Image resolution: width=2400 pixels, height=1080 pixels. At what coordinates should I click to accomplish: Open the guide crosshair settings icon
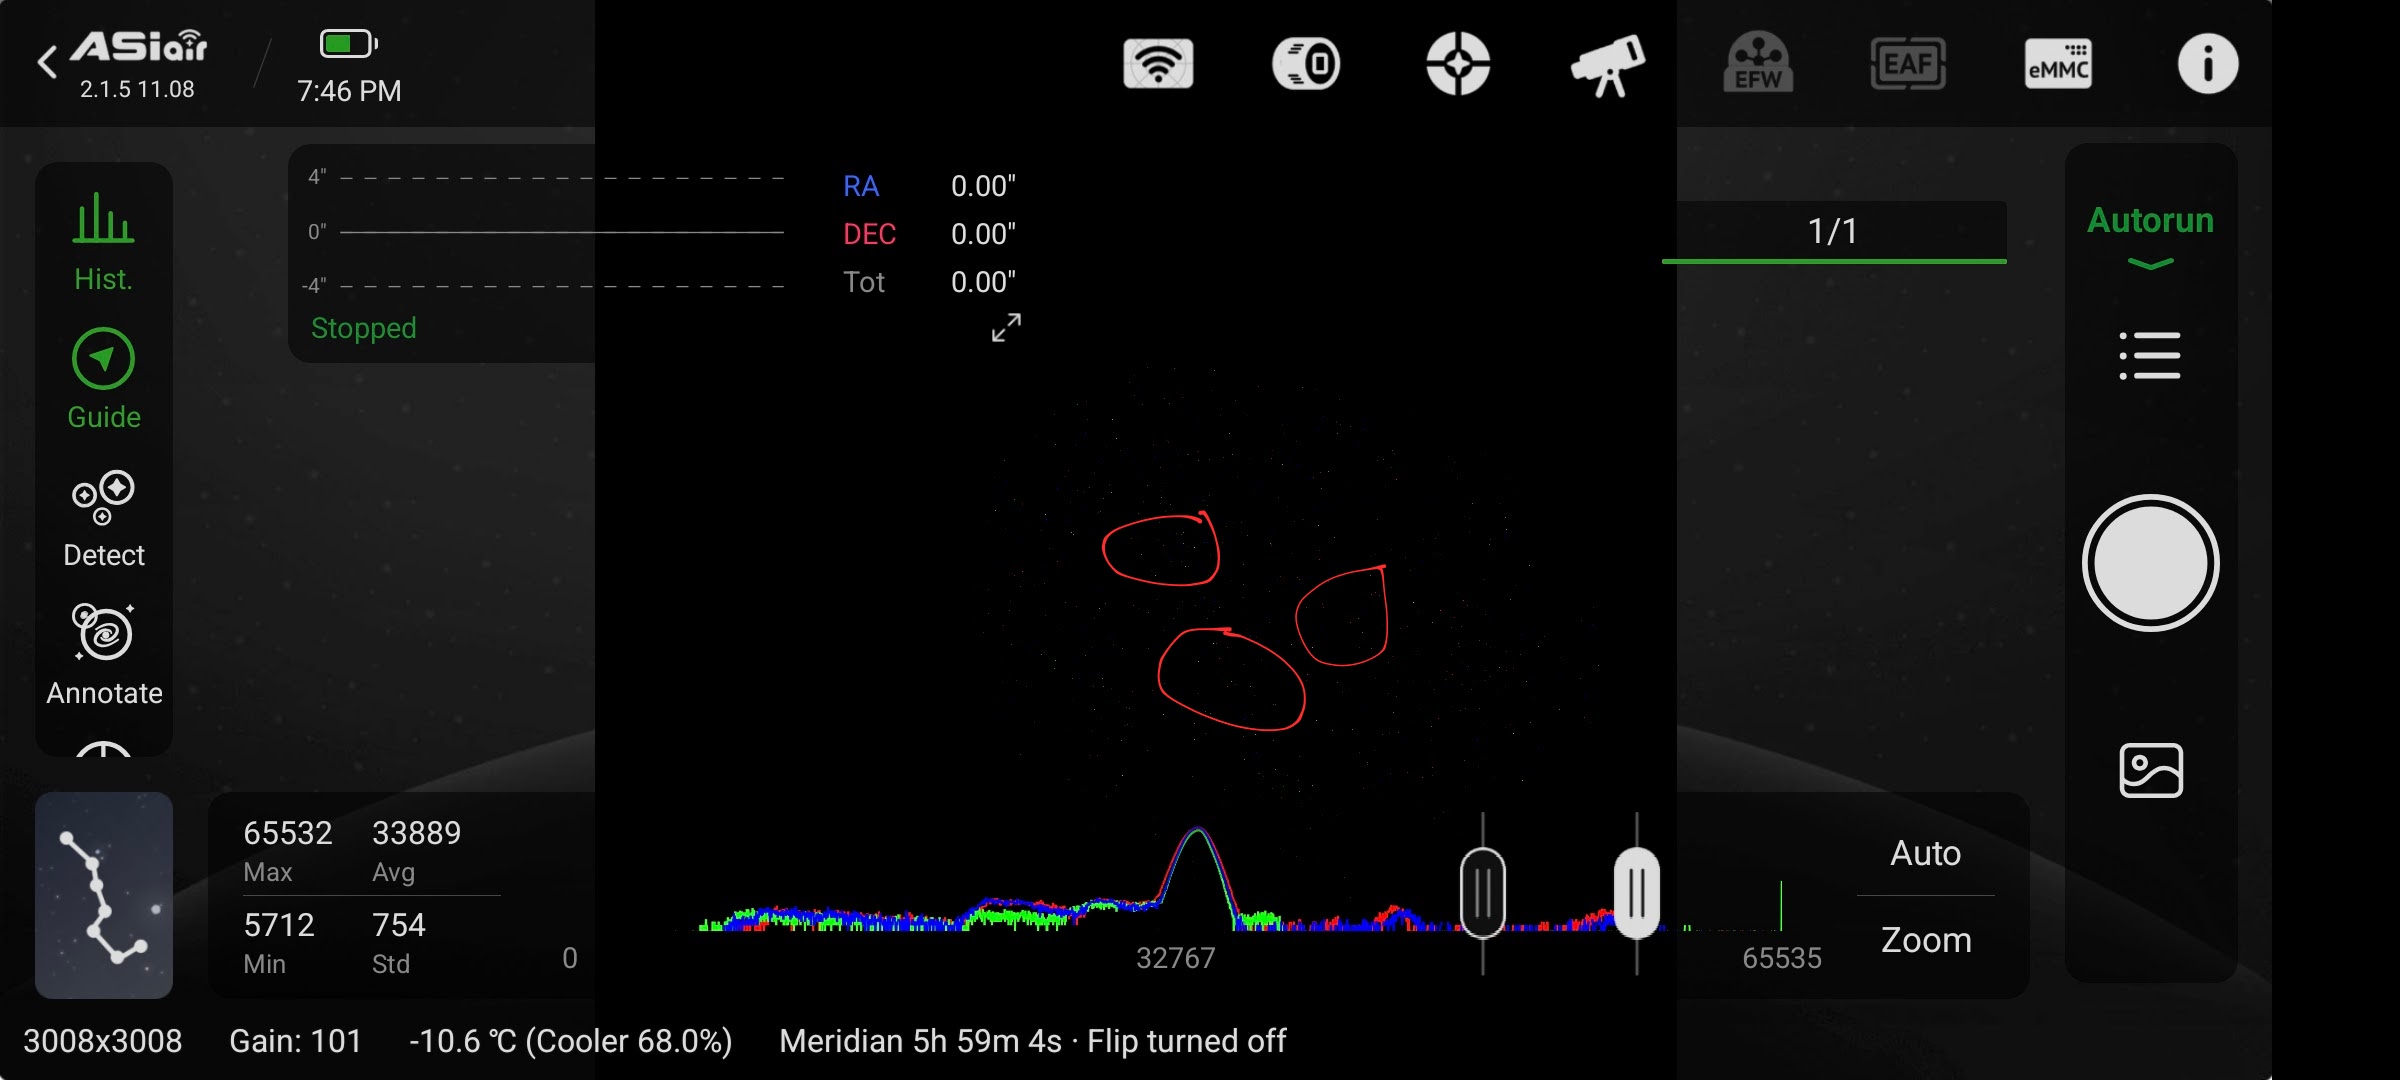(x=1458, y=64)
